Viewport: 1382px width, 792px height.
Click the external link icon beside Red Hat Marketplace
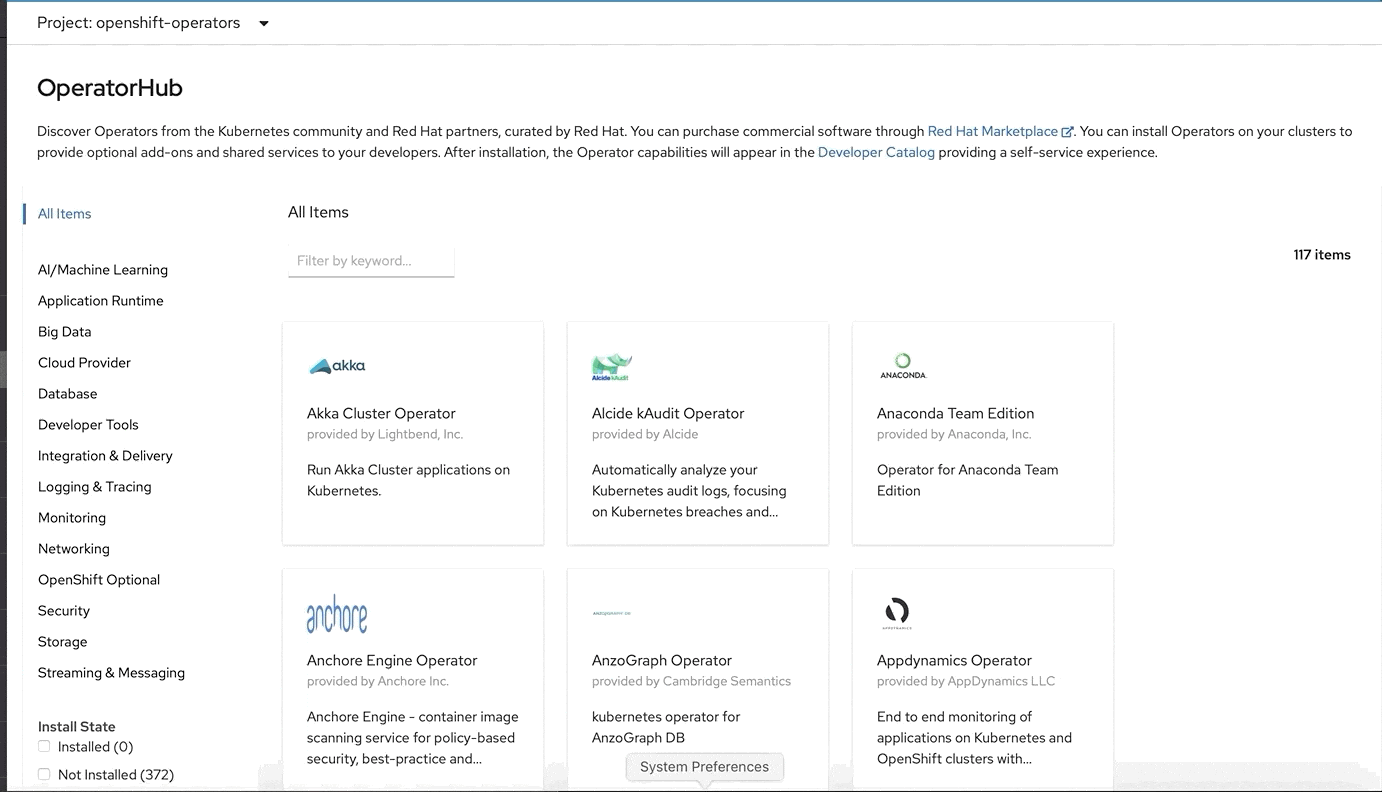[x=1067, y=132]
